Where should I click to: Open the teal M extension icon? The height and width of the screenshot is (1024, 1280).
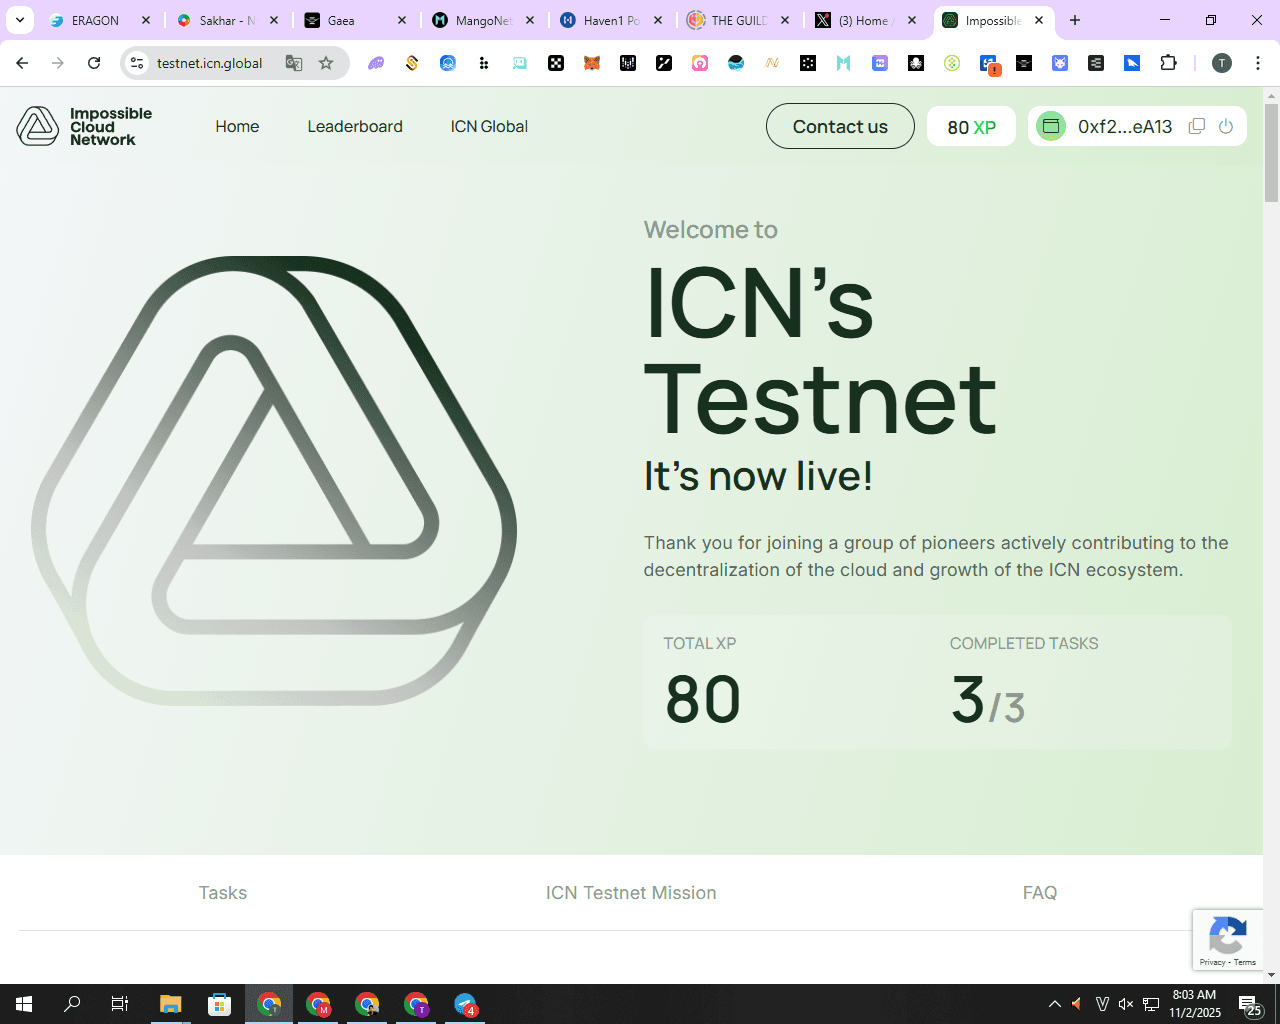pyautogui.click(x=844, y=63)
